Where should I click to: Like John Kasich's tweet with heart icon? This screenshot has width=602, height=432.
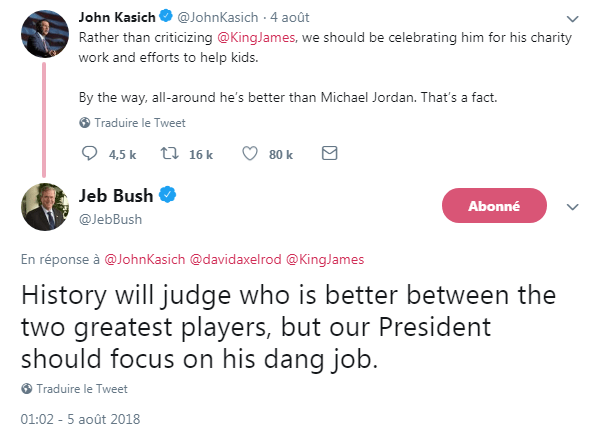coord(251,154)
